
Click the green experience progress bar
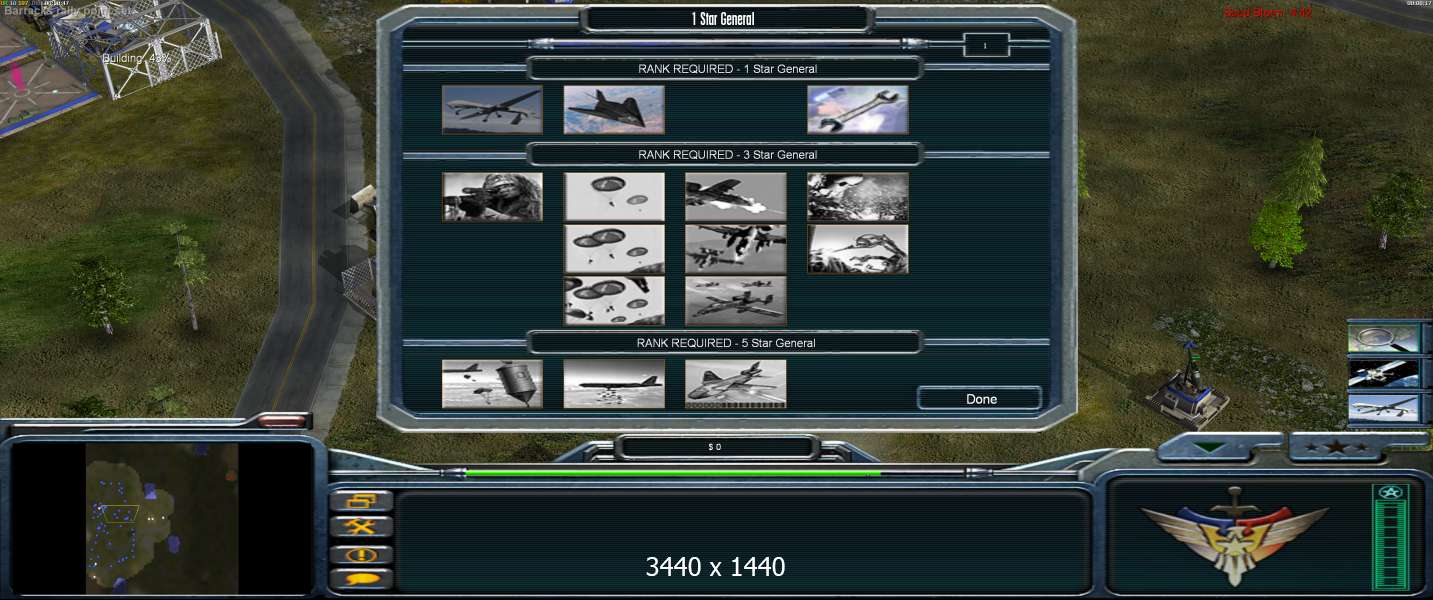715,473
